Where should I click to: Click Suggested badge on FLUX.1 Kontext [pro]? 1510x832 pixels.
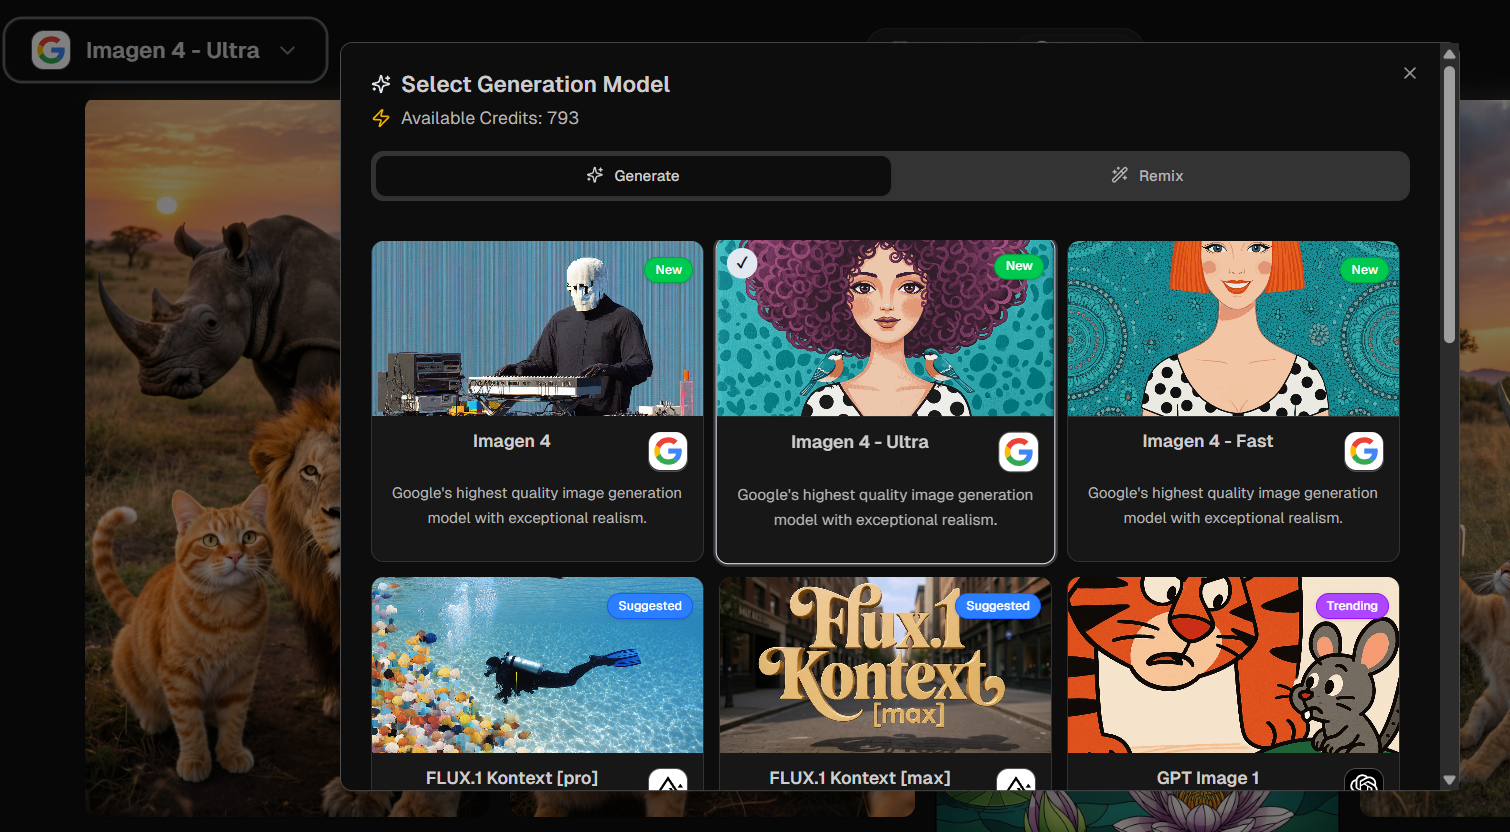pos(650,606)
